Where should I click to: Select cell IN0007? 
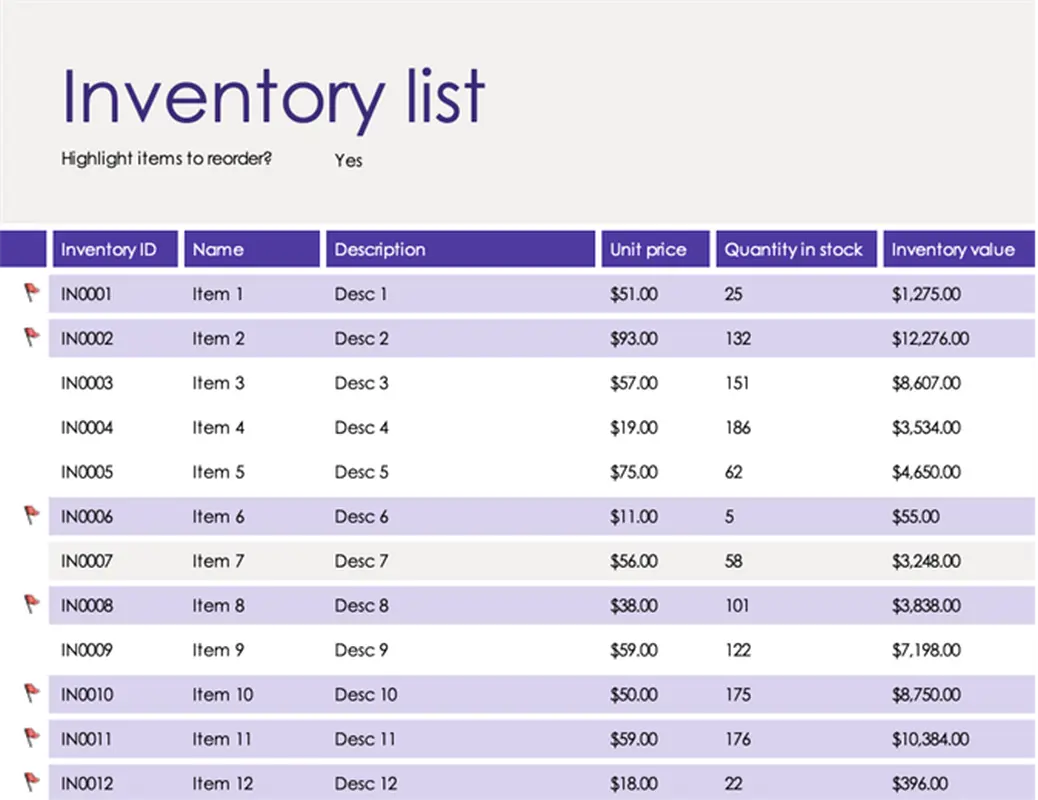coord(87,561)
